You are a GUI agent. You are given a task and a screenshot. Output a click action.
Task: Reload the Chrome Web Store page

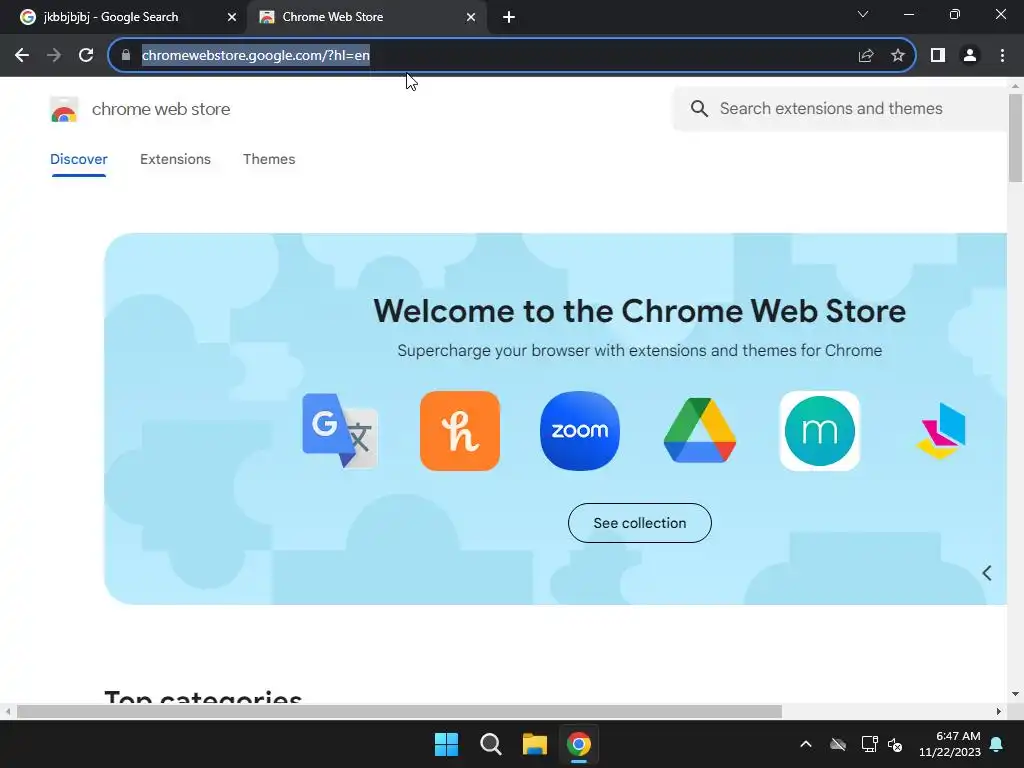coord(86,56)
